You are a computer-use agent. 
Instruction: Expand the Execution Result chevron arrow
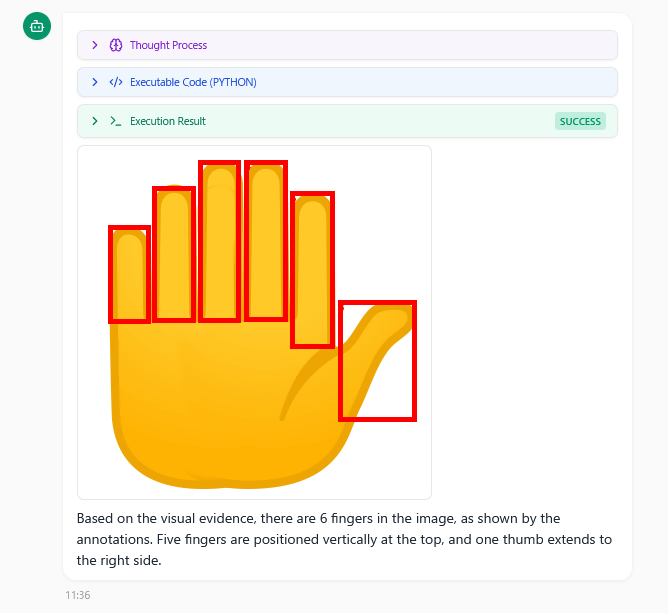[x=94, y=121]
